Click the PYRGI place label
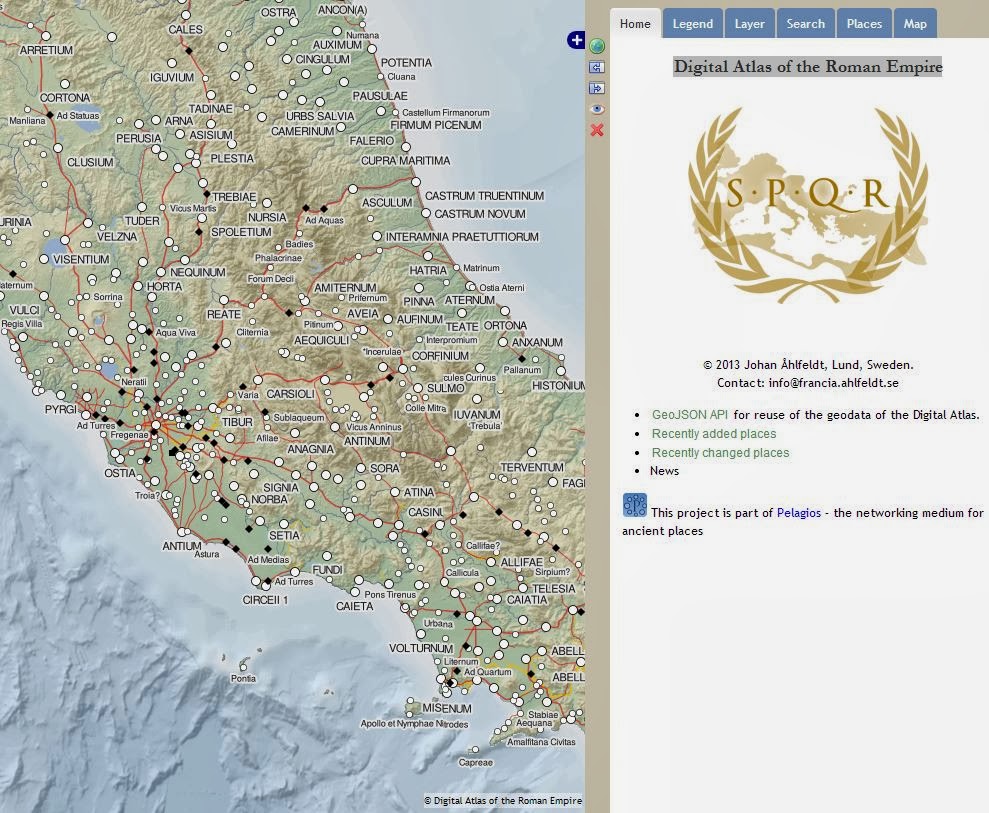 coord(61,409)
